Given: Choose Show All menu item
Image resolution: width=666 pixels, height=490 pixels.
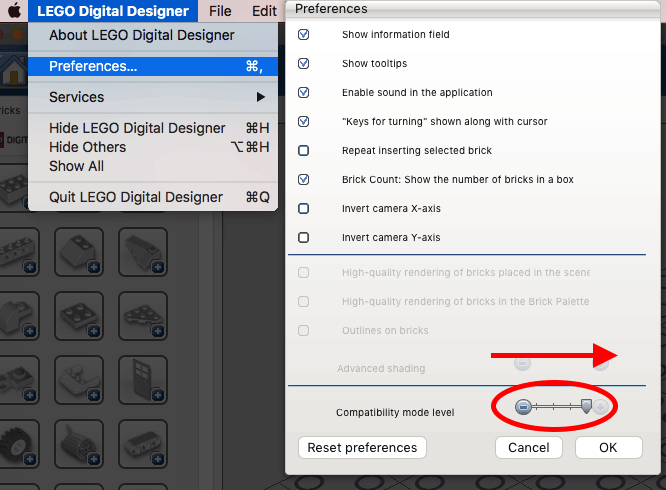Looking at the screenshot, I should click(153, 166).
